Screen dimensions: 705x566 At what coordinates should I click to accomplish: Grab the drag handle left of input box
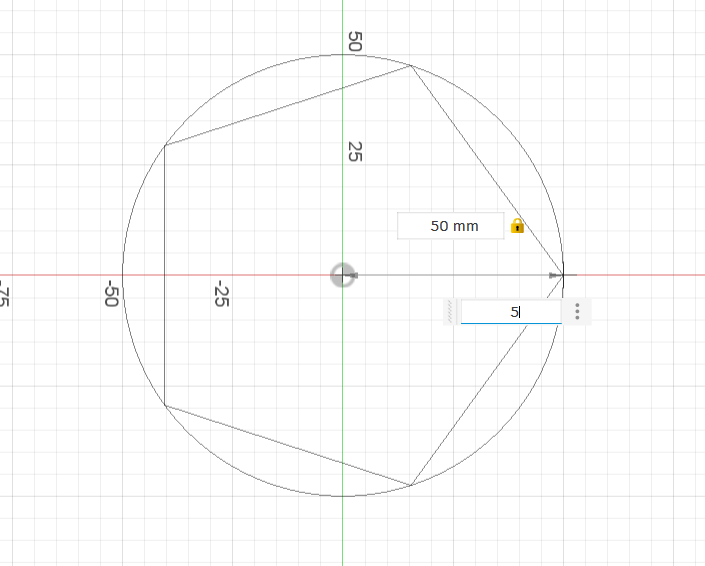pos(452,312)
